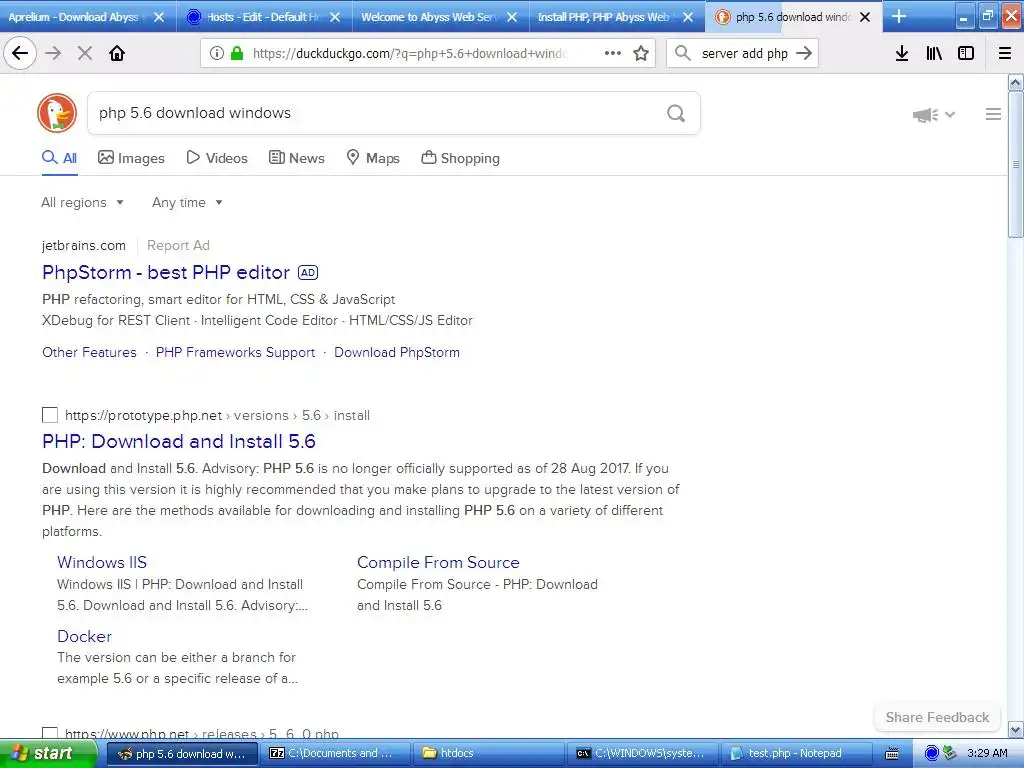Image resolution: width=1024 pixels, height=768 pixels.
Task: Click the page vertical scrollbar thumb
Action: click(1016, 165)
